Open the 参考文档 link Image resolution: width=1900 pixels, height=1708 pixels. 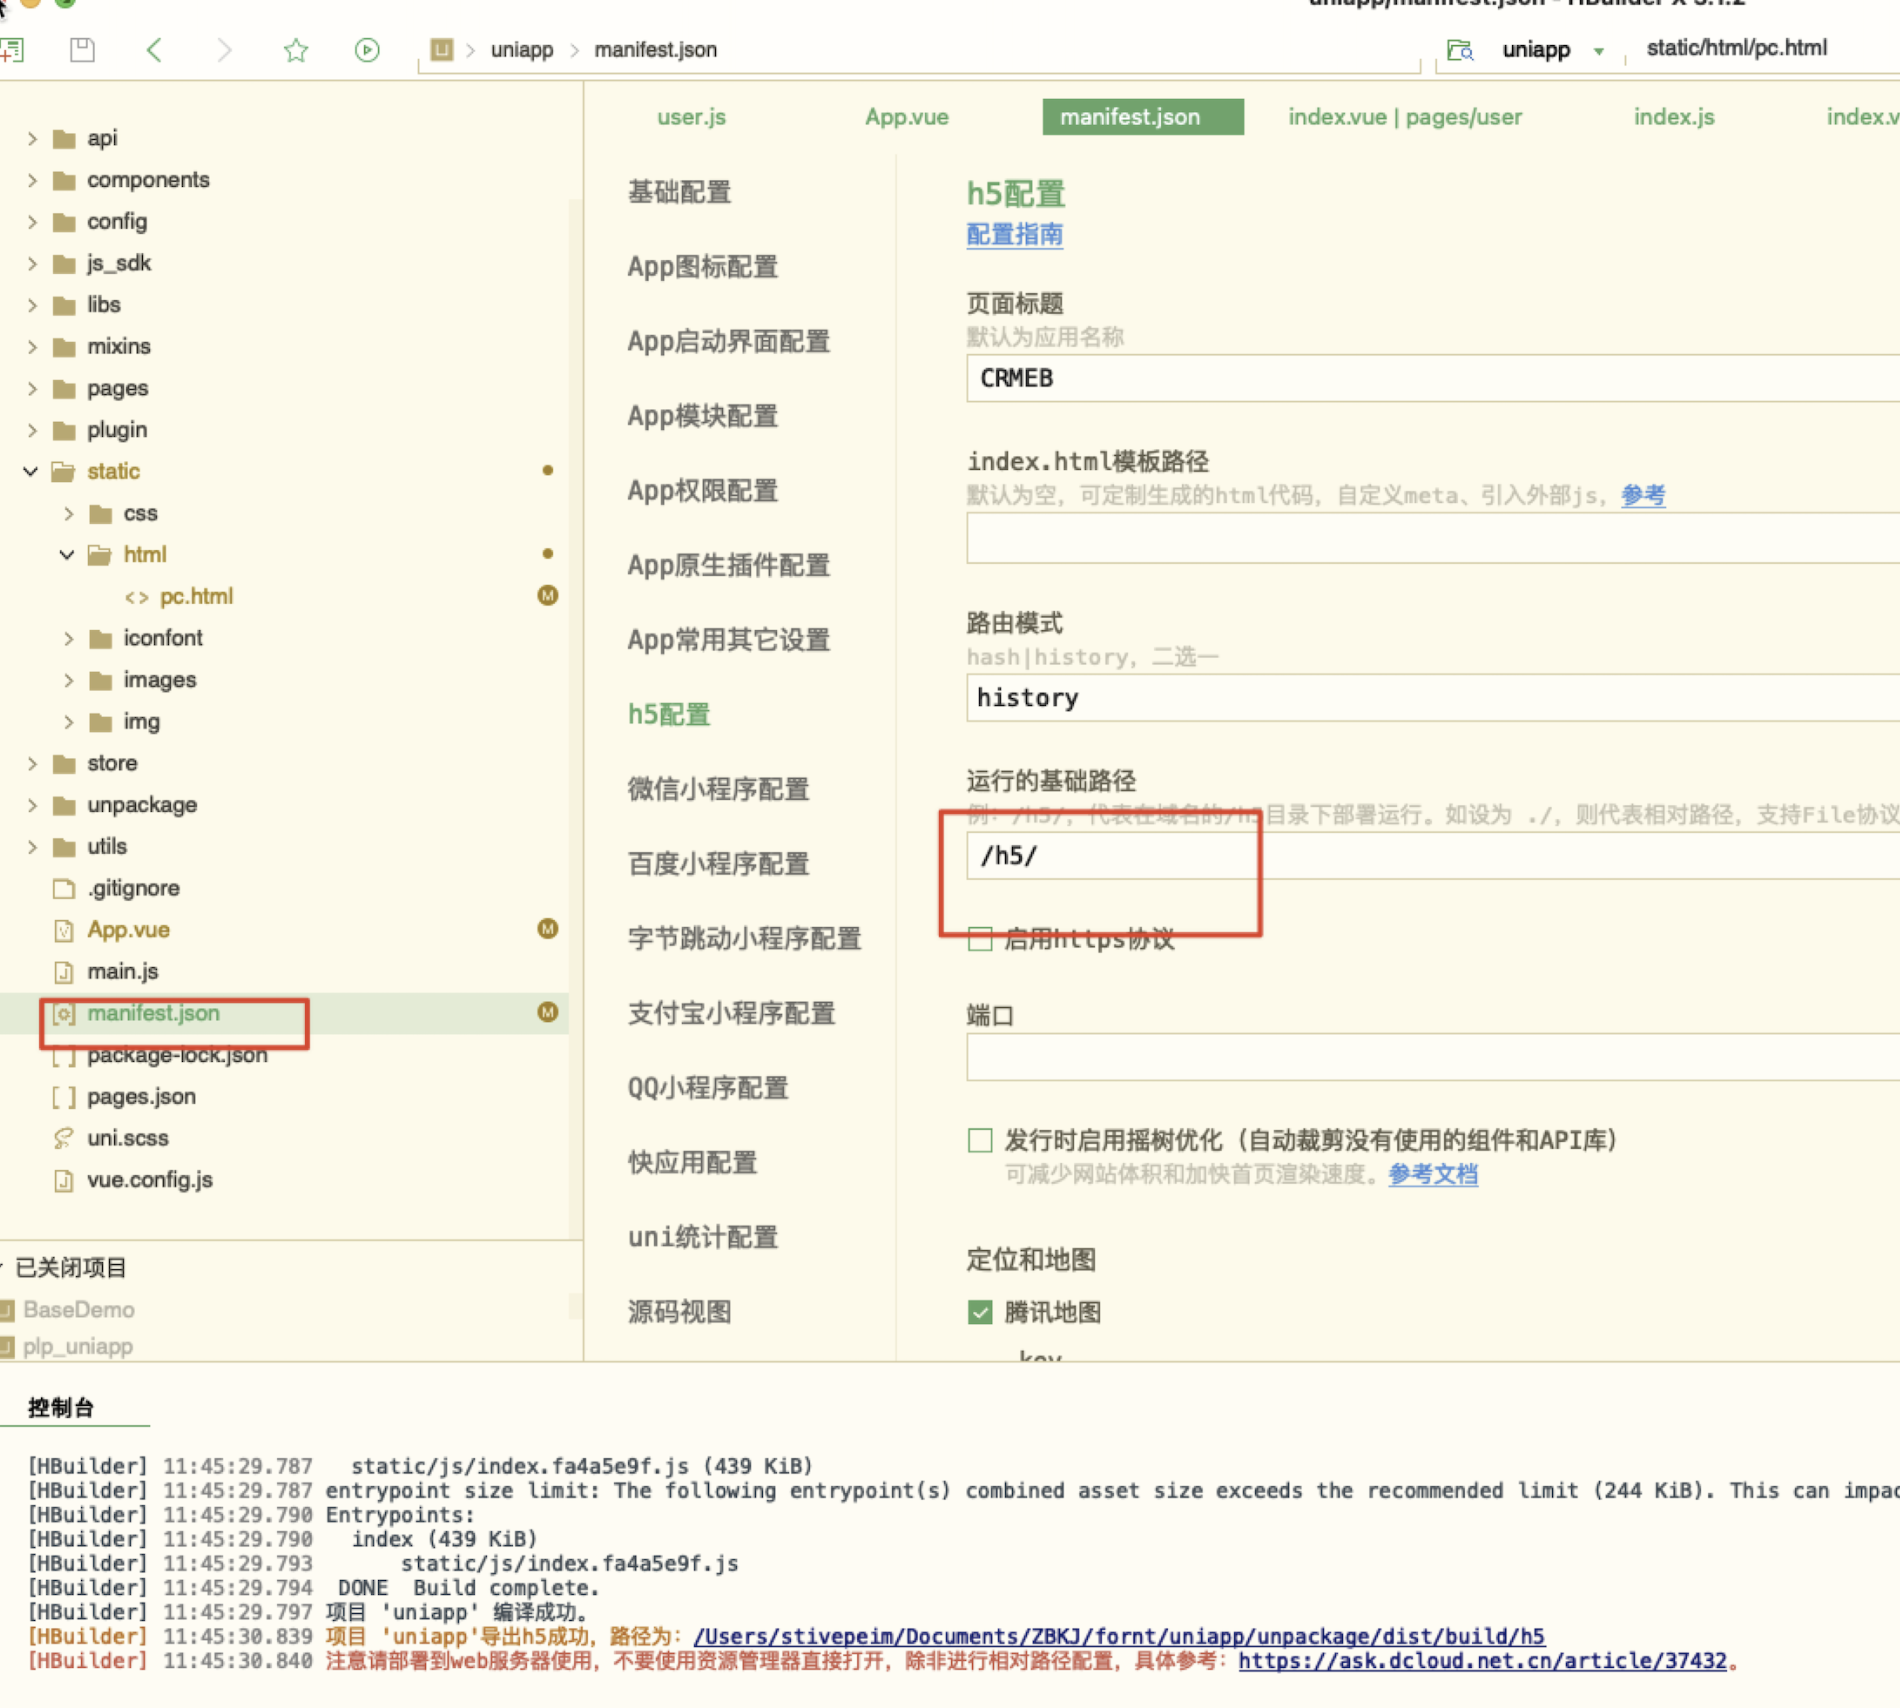1433,1174
